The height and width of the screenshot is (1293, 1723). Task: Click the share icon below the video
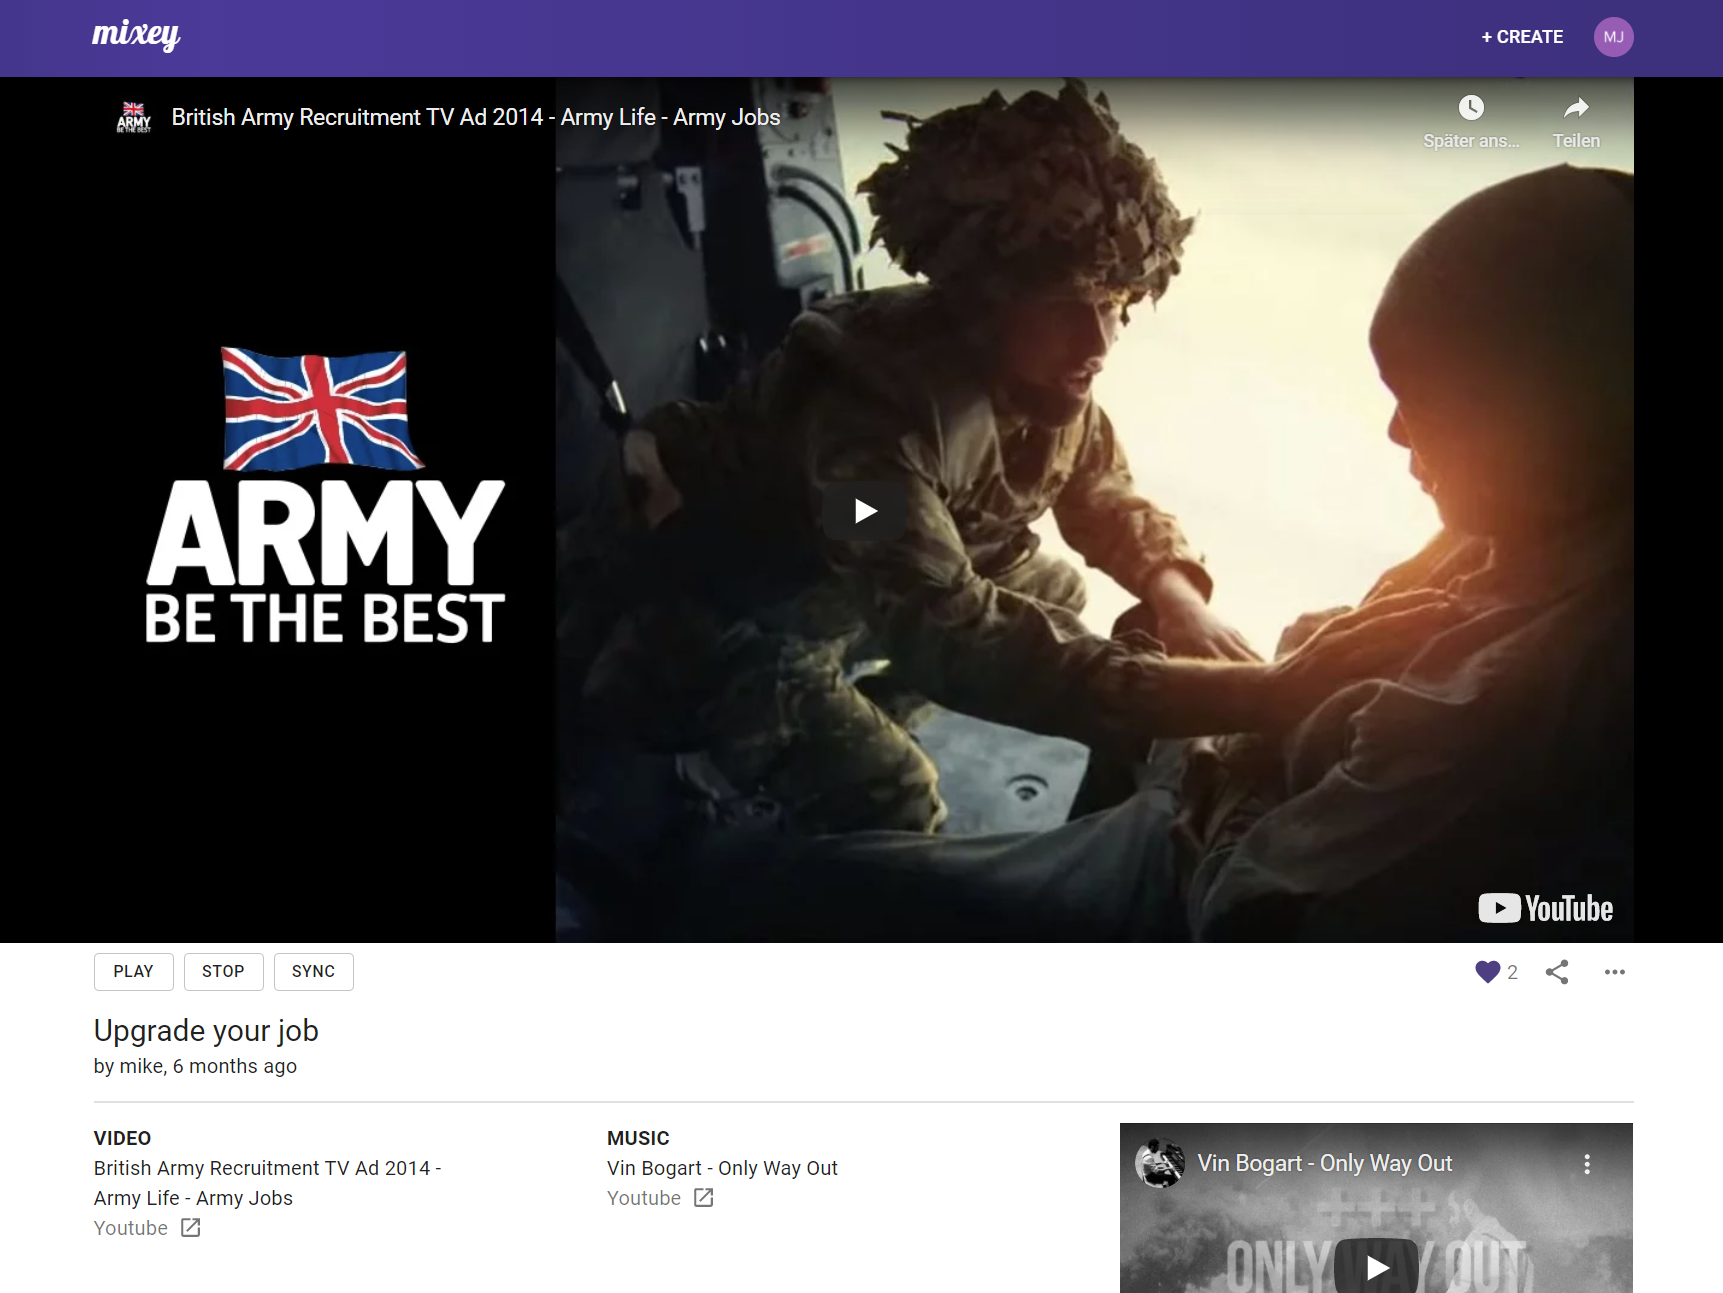pyautogui.click(x=1557, y=972)
